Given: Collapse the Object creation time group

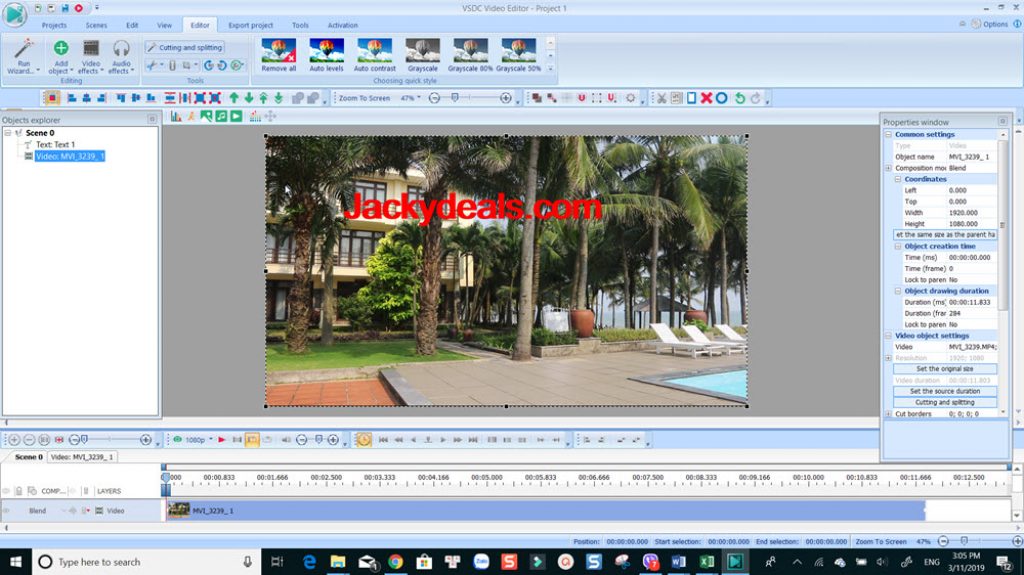Looking at the screenshot, I should click(x=897, y=246).
